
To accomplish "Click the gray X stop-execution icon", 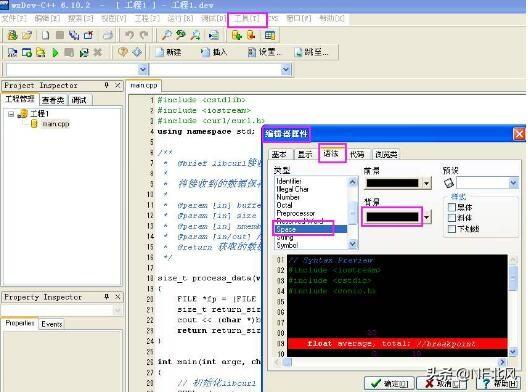I will click(x=98, y=52).
